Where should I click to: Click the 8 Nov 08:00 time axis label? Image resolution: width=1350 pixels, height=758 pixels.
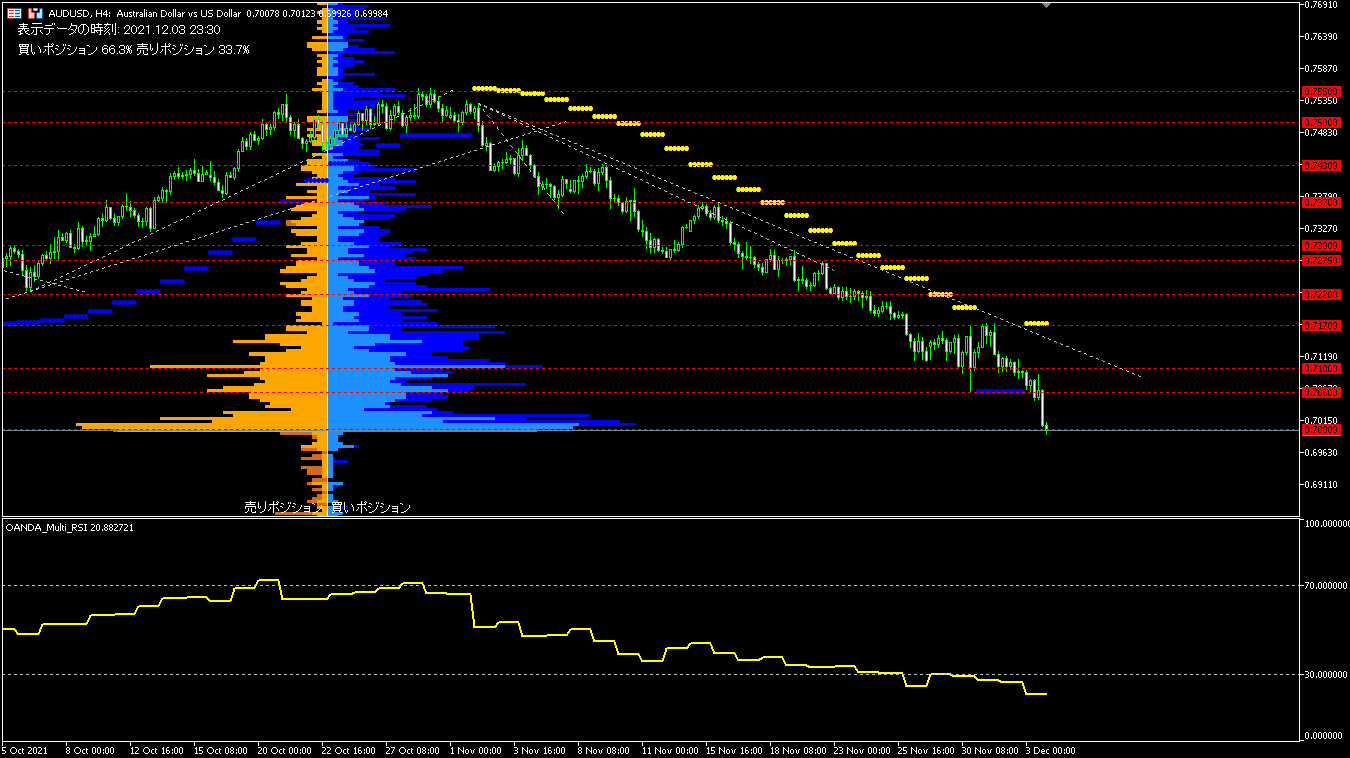tap(603, 749)
